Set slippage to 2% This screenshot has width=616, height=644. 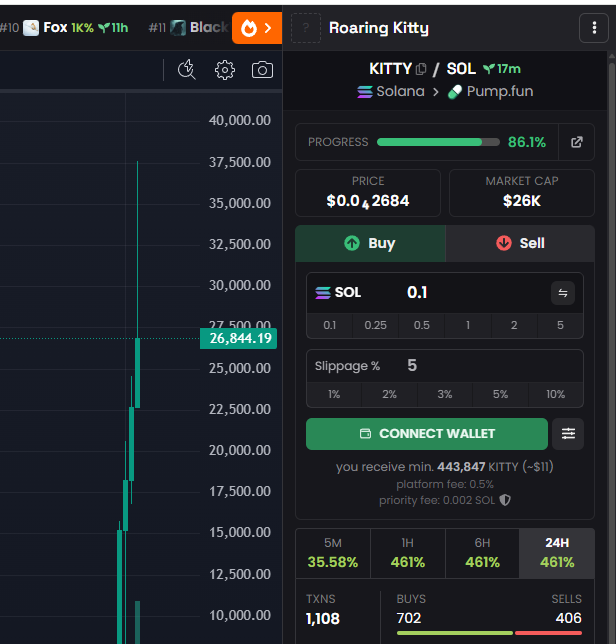coord(389,394)
